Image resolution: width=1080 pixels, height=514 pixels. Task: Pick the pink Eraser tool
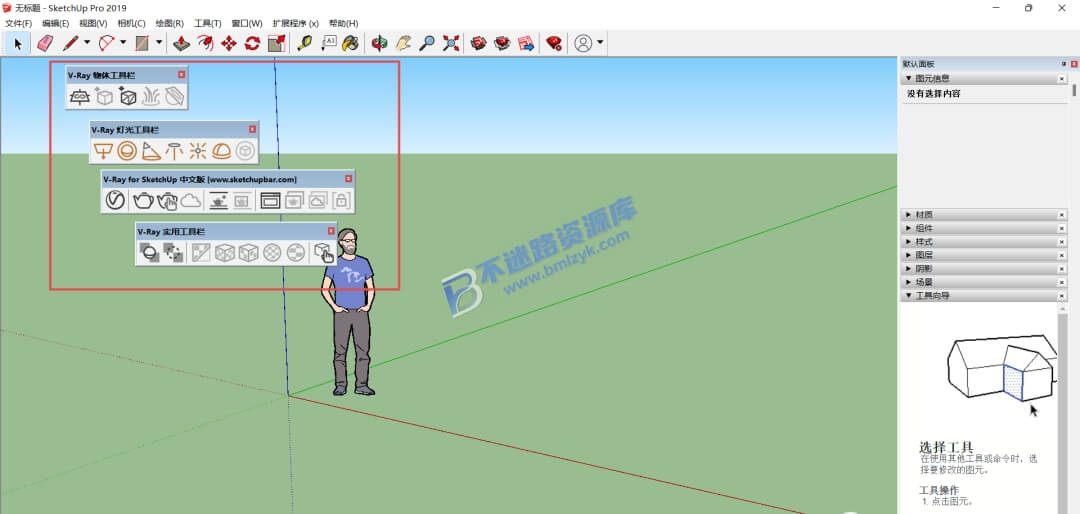[x=45, y=43]
